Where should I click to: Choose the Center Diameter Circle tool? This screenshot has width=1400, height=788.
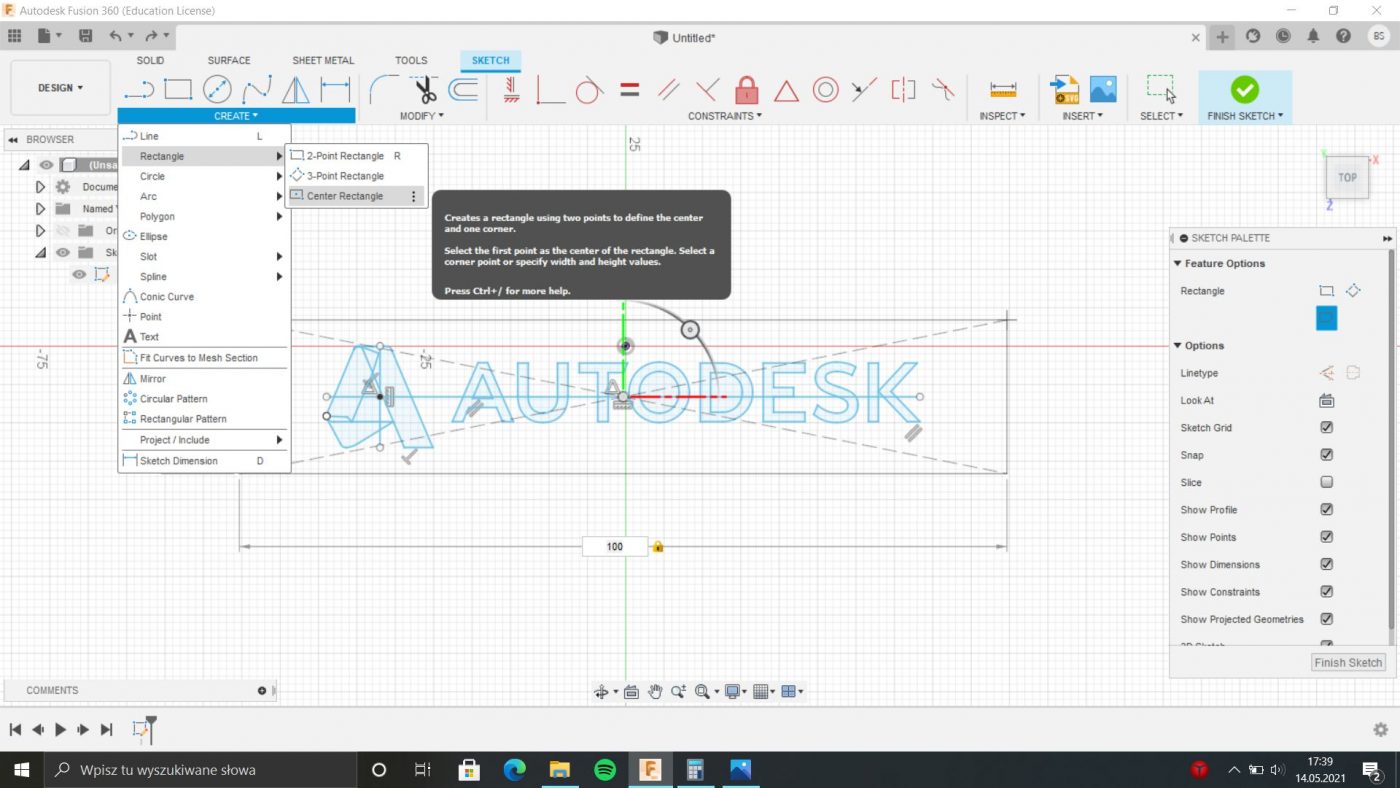point(217,90)
